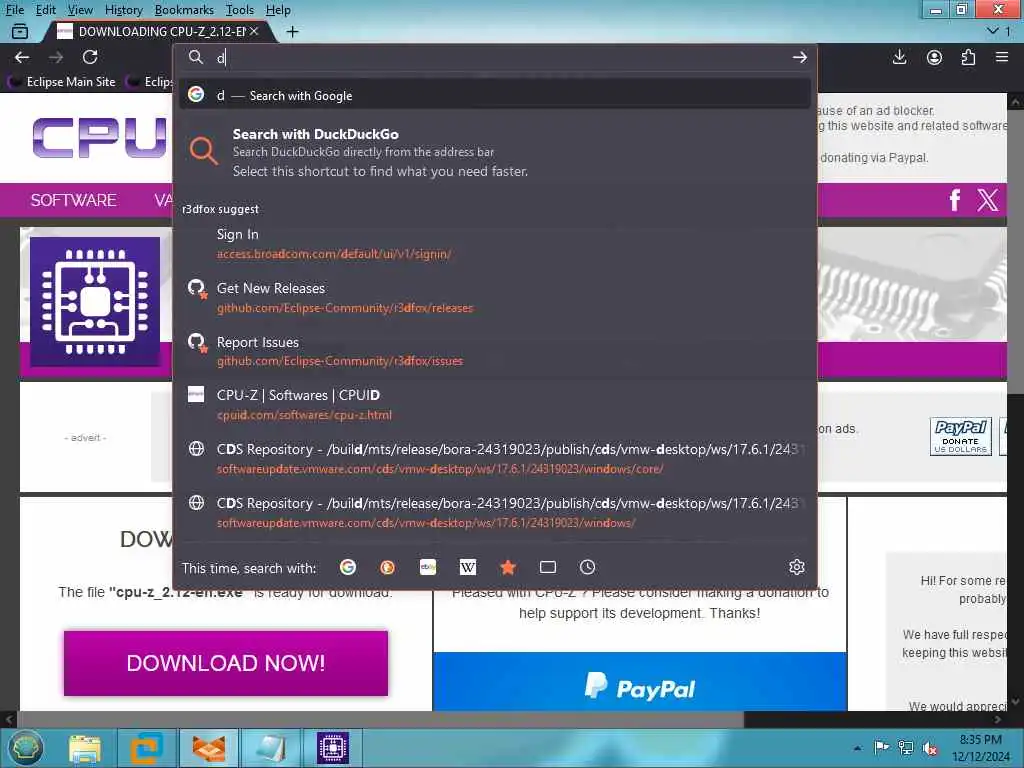Expand the list all tabs chevron

[993, 31]
